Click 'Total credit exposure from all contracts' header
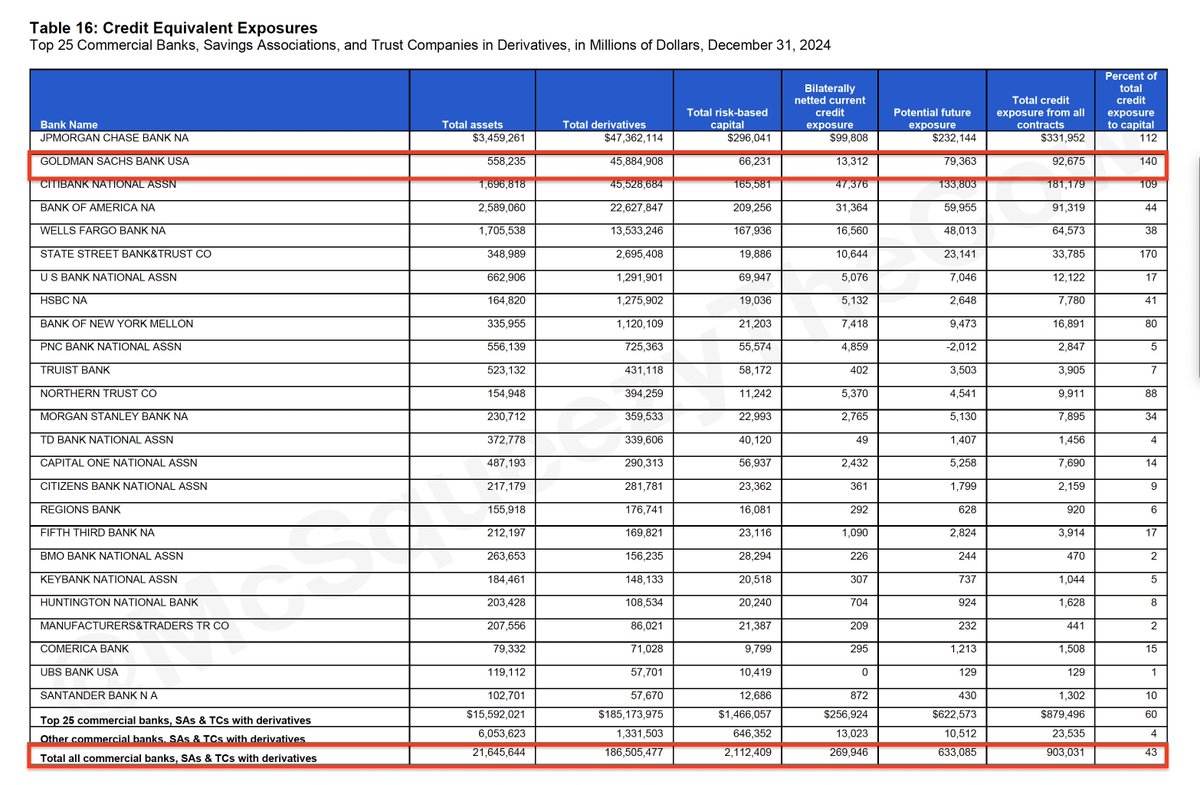This screenshot has width=1200, height=785. 1041,112
